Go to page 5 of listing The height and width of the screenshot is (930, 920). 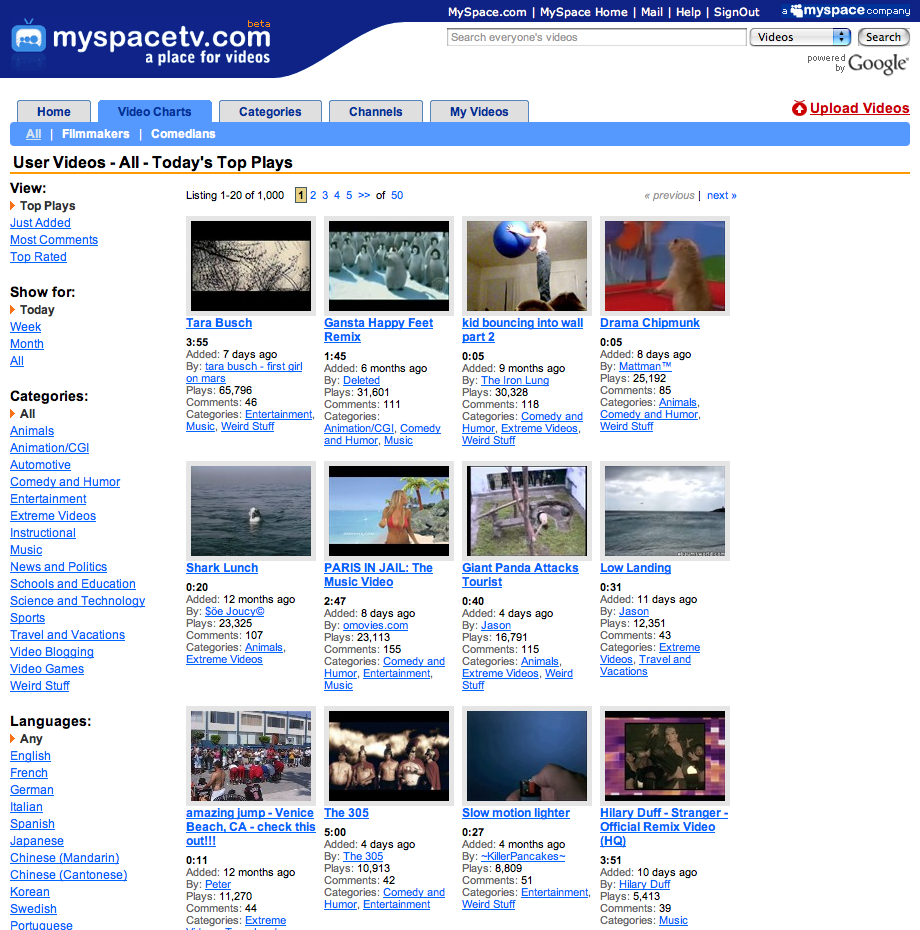tap(349, 195)
